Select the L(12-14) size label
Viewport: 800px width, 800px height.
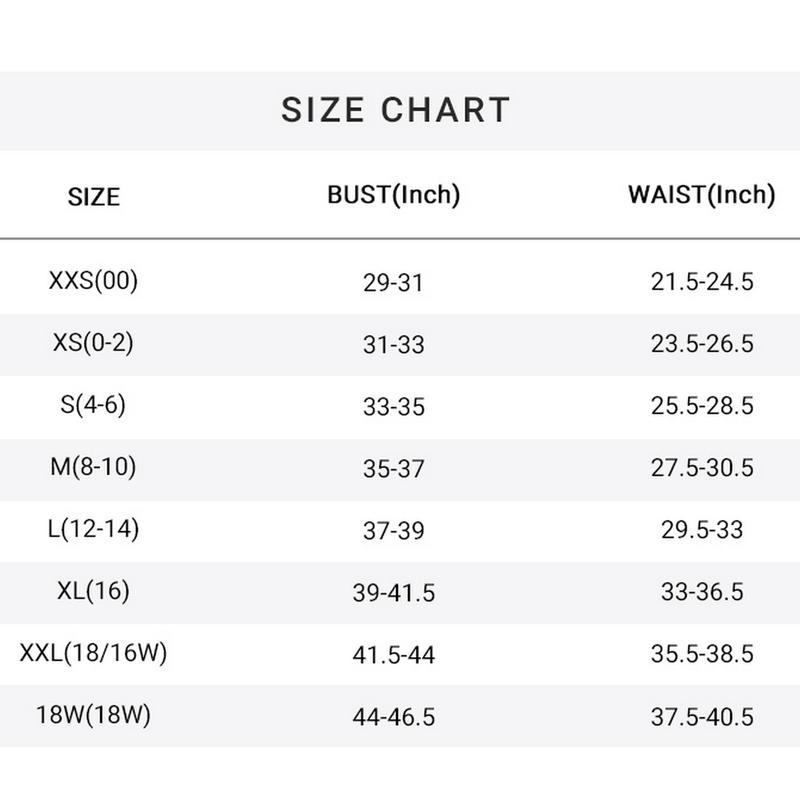click(93, 529)
